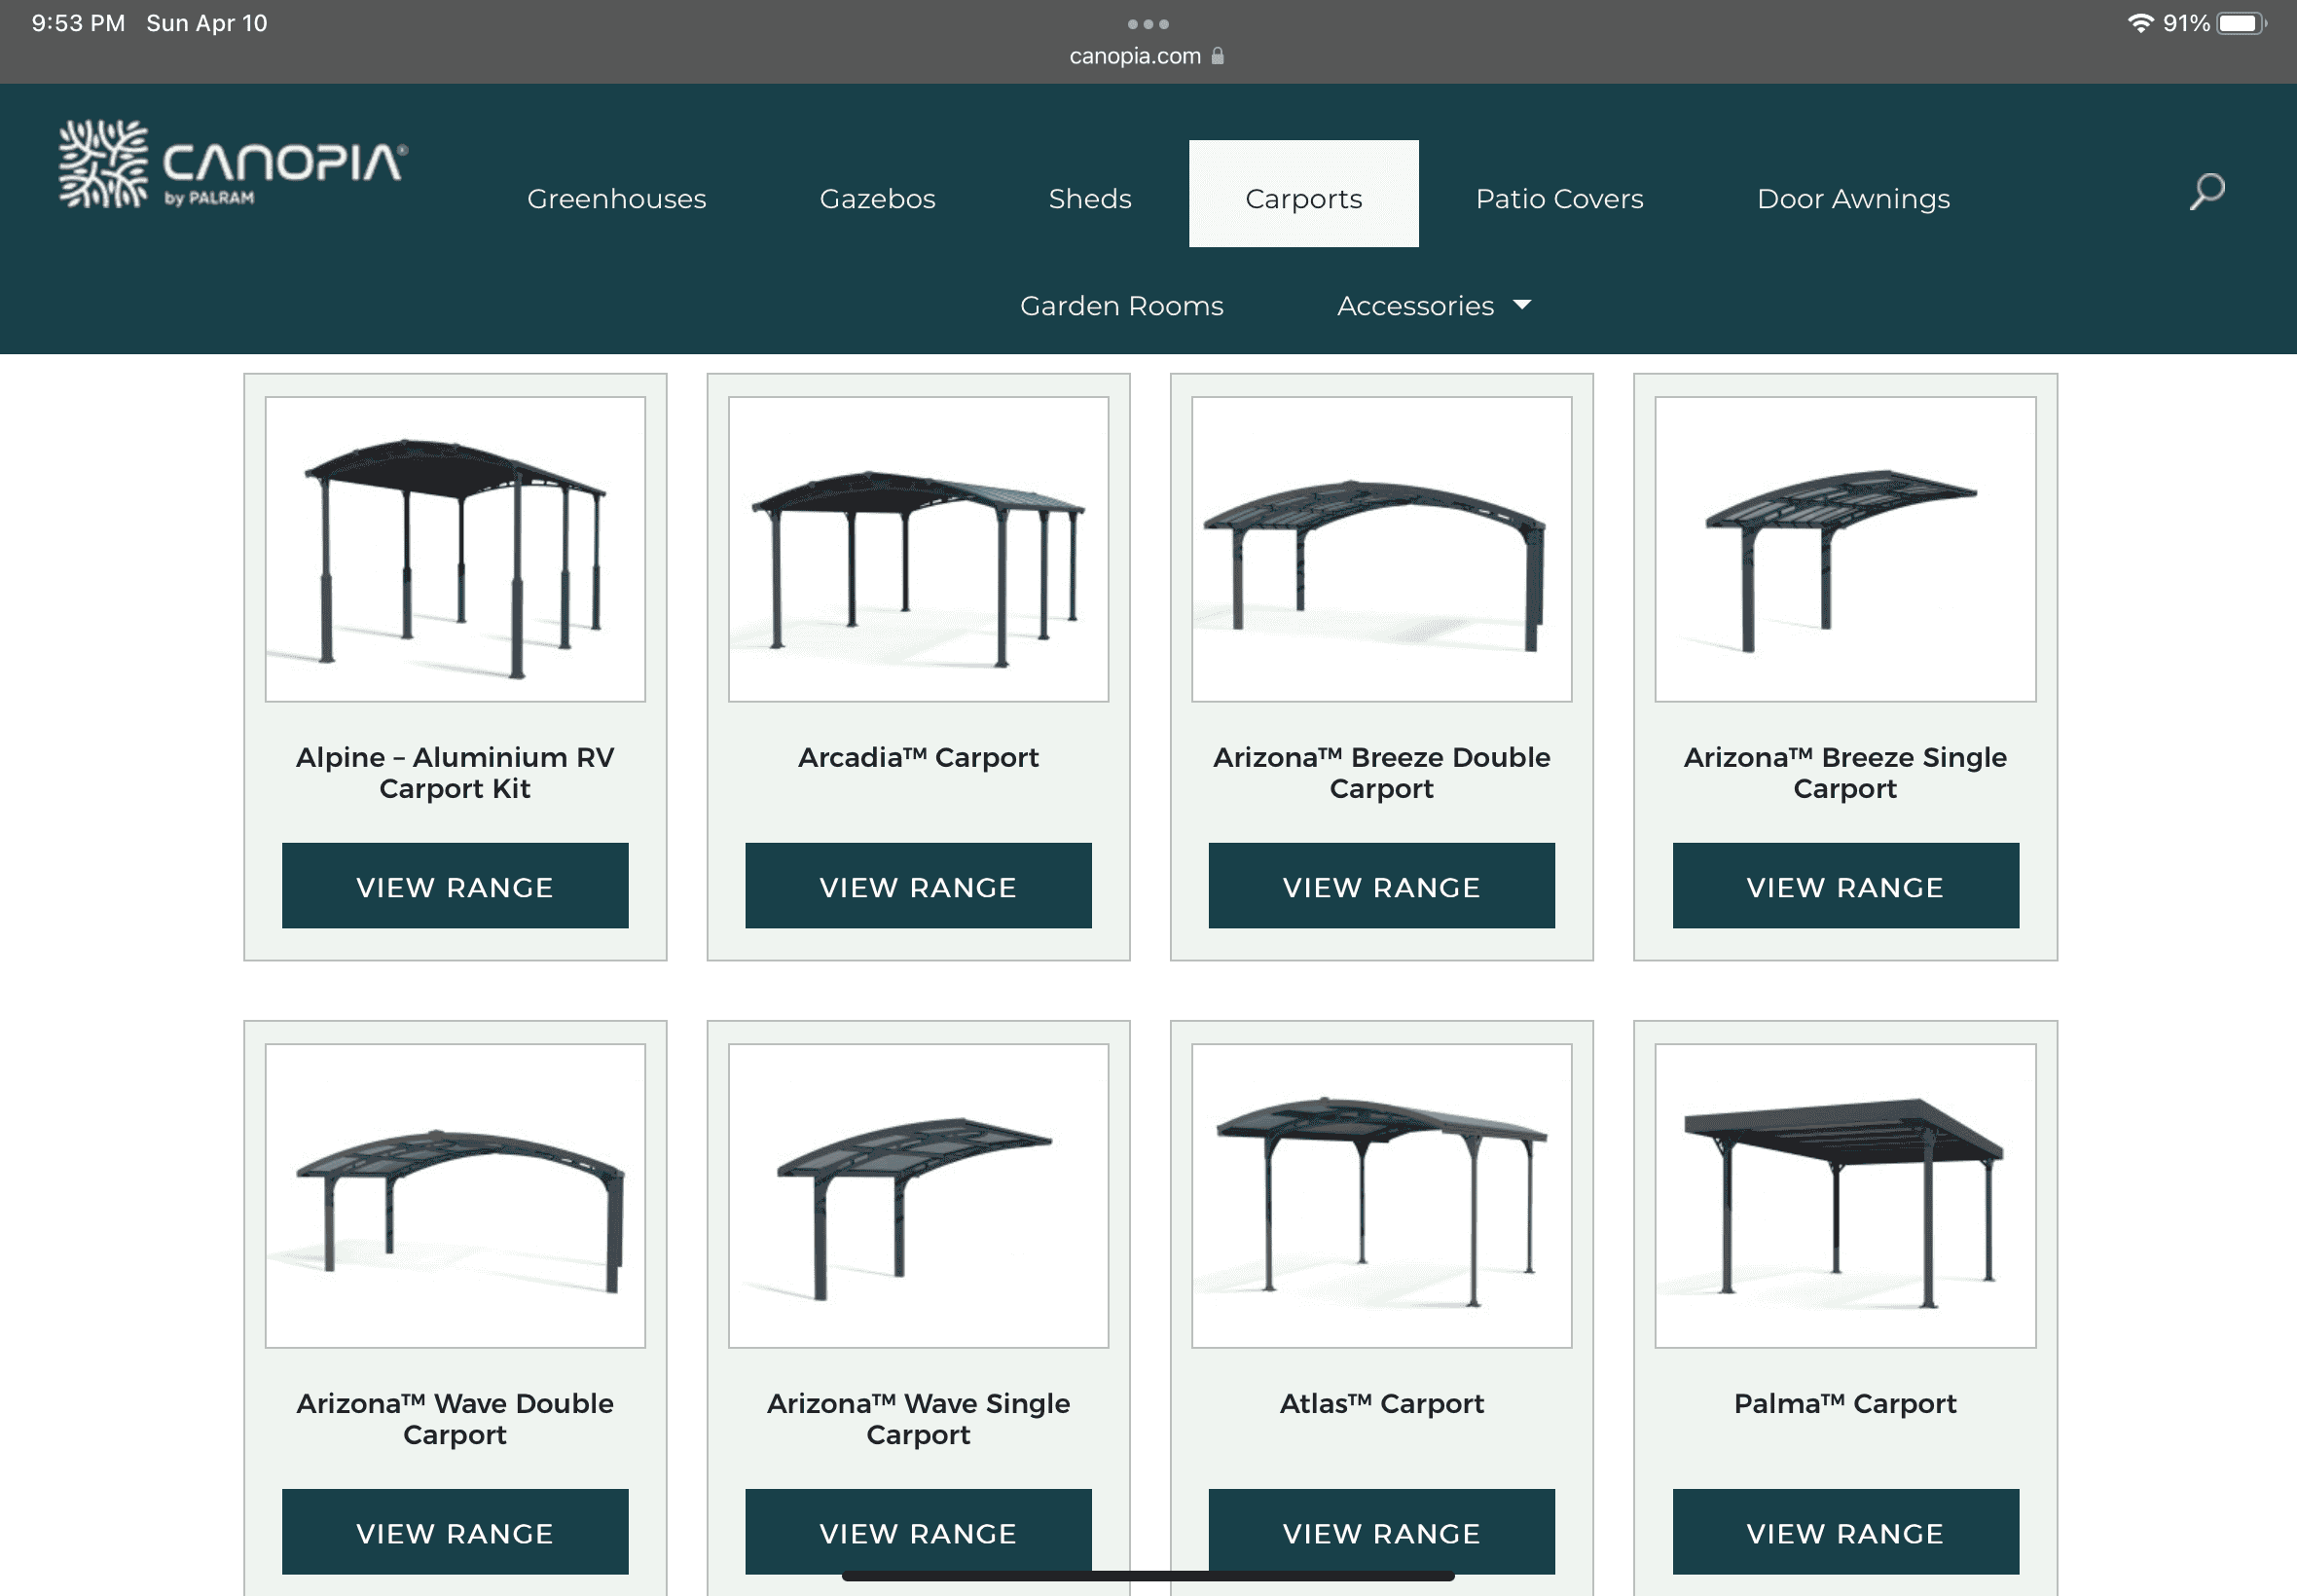Click the Arizona™ Breeze Double Carport title

[1381, 772]
